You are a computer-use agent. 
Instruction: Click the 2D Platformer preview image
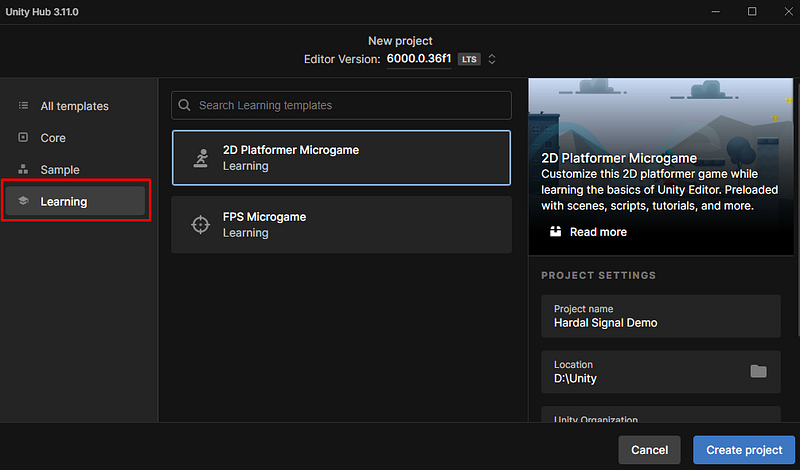coord(661,166)
